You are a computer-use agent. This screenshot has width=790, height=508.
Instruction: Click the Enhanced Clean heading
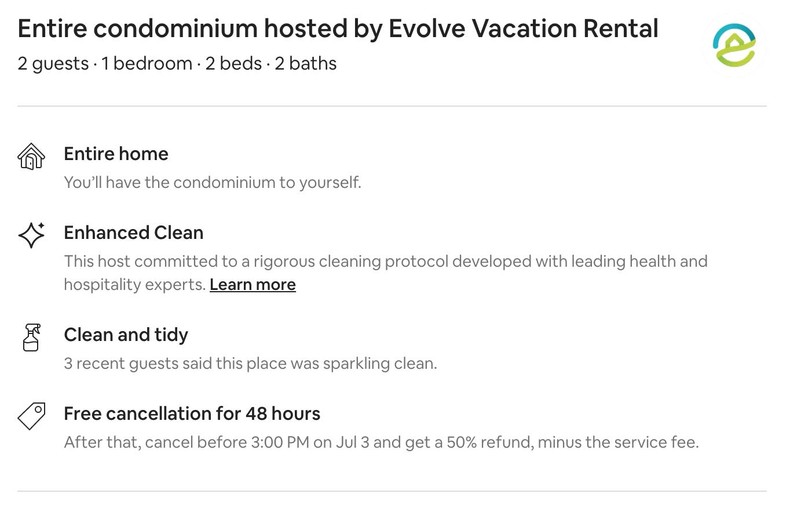[x=133, y=233]
